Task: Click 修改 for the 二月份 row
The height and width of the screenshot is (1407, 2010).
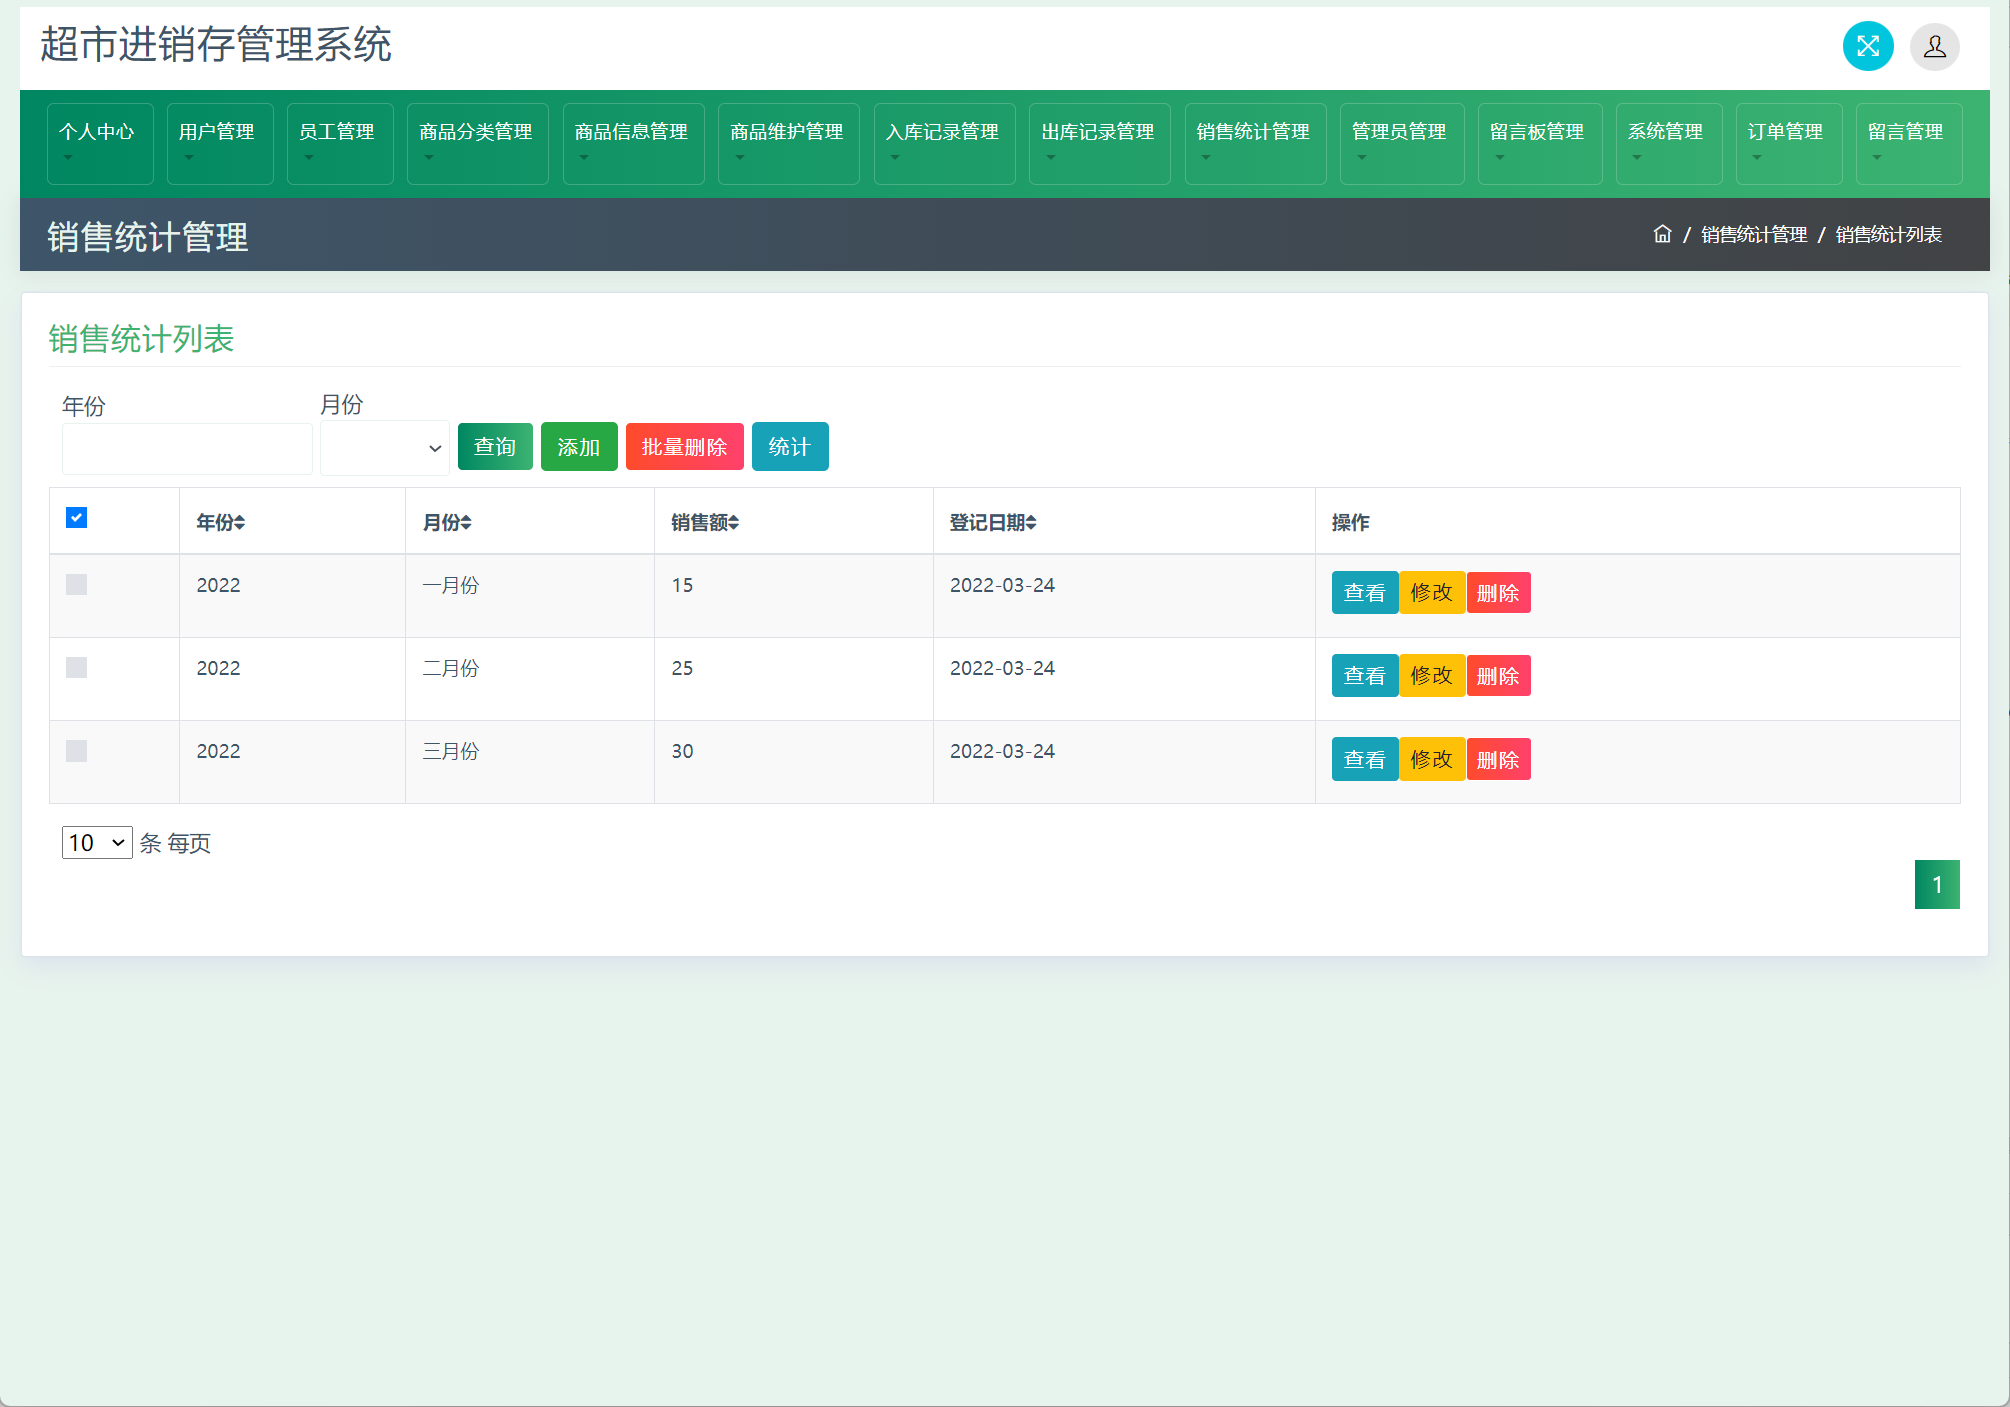Action: (1431, 676)
